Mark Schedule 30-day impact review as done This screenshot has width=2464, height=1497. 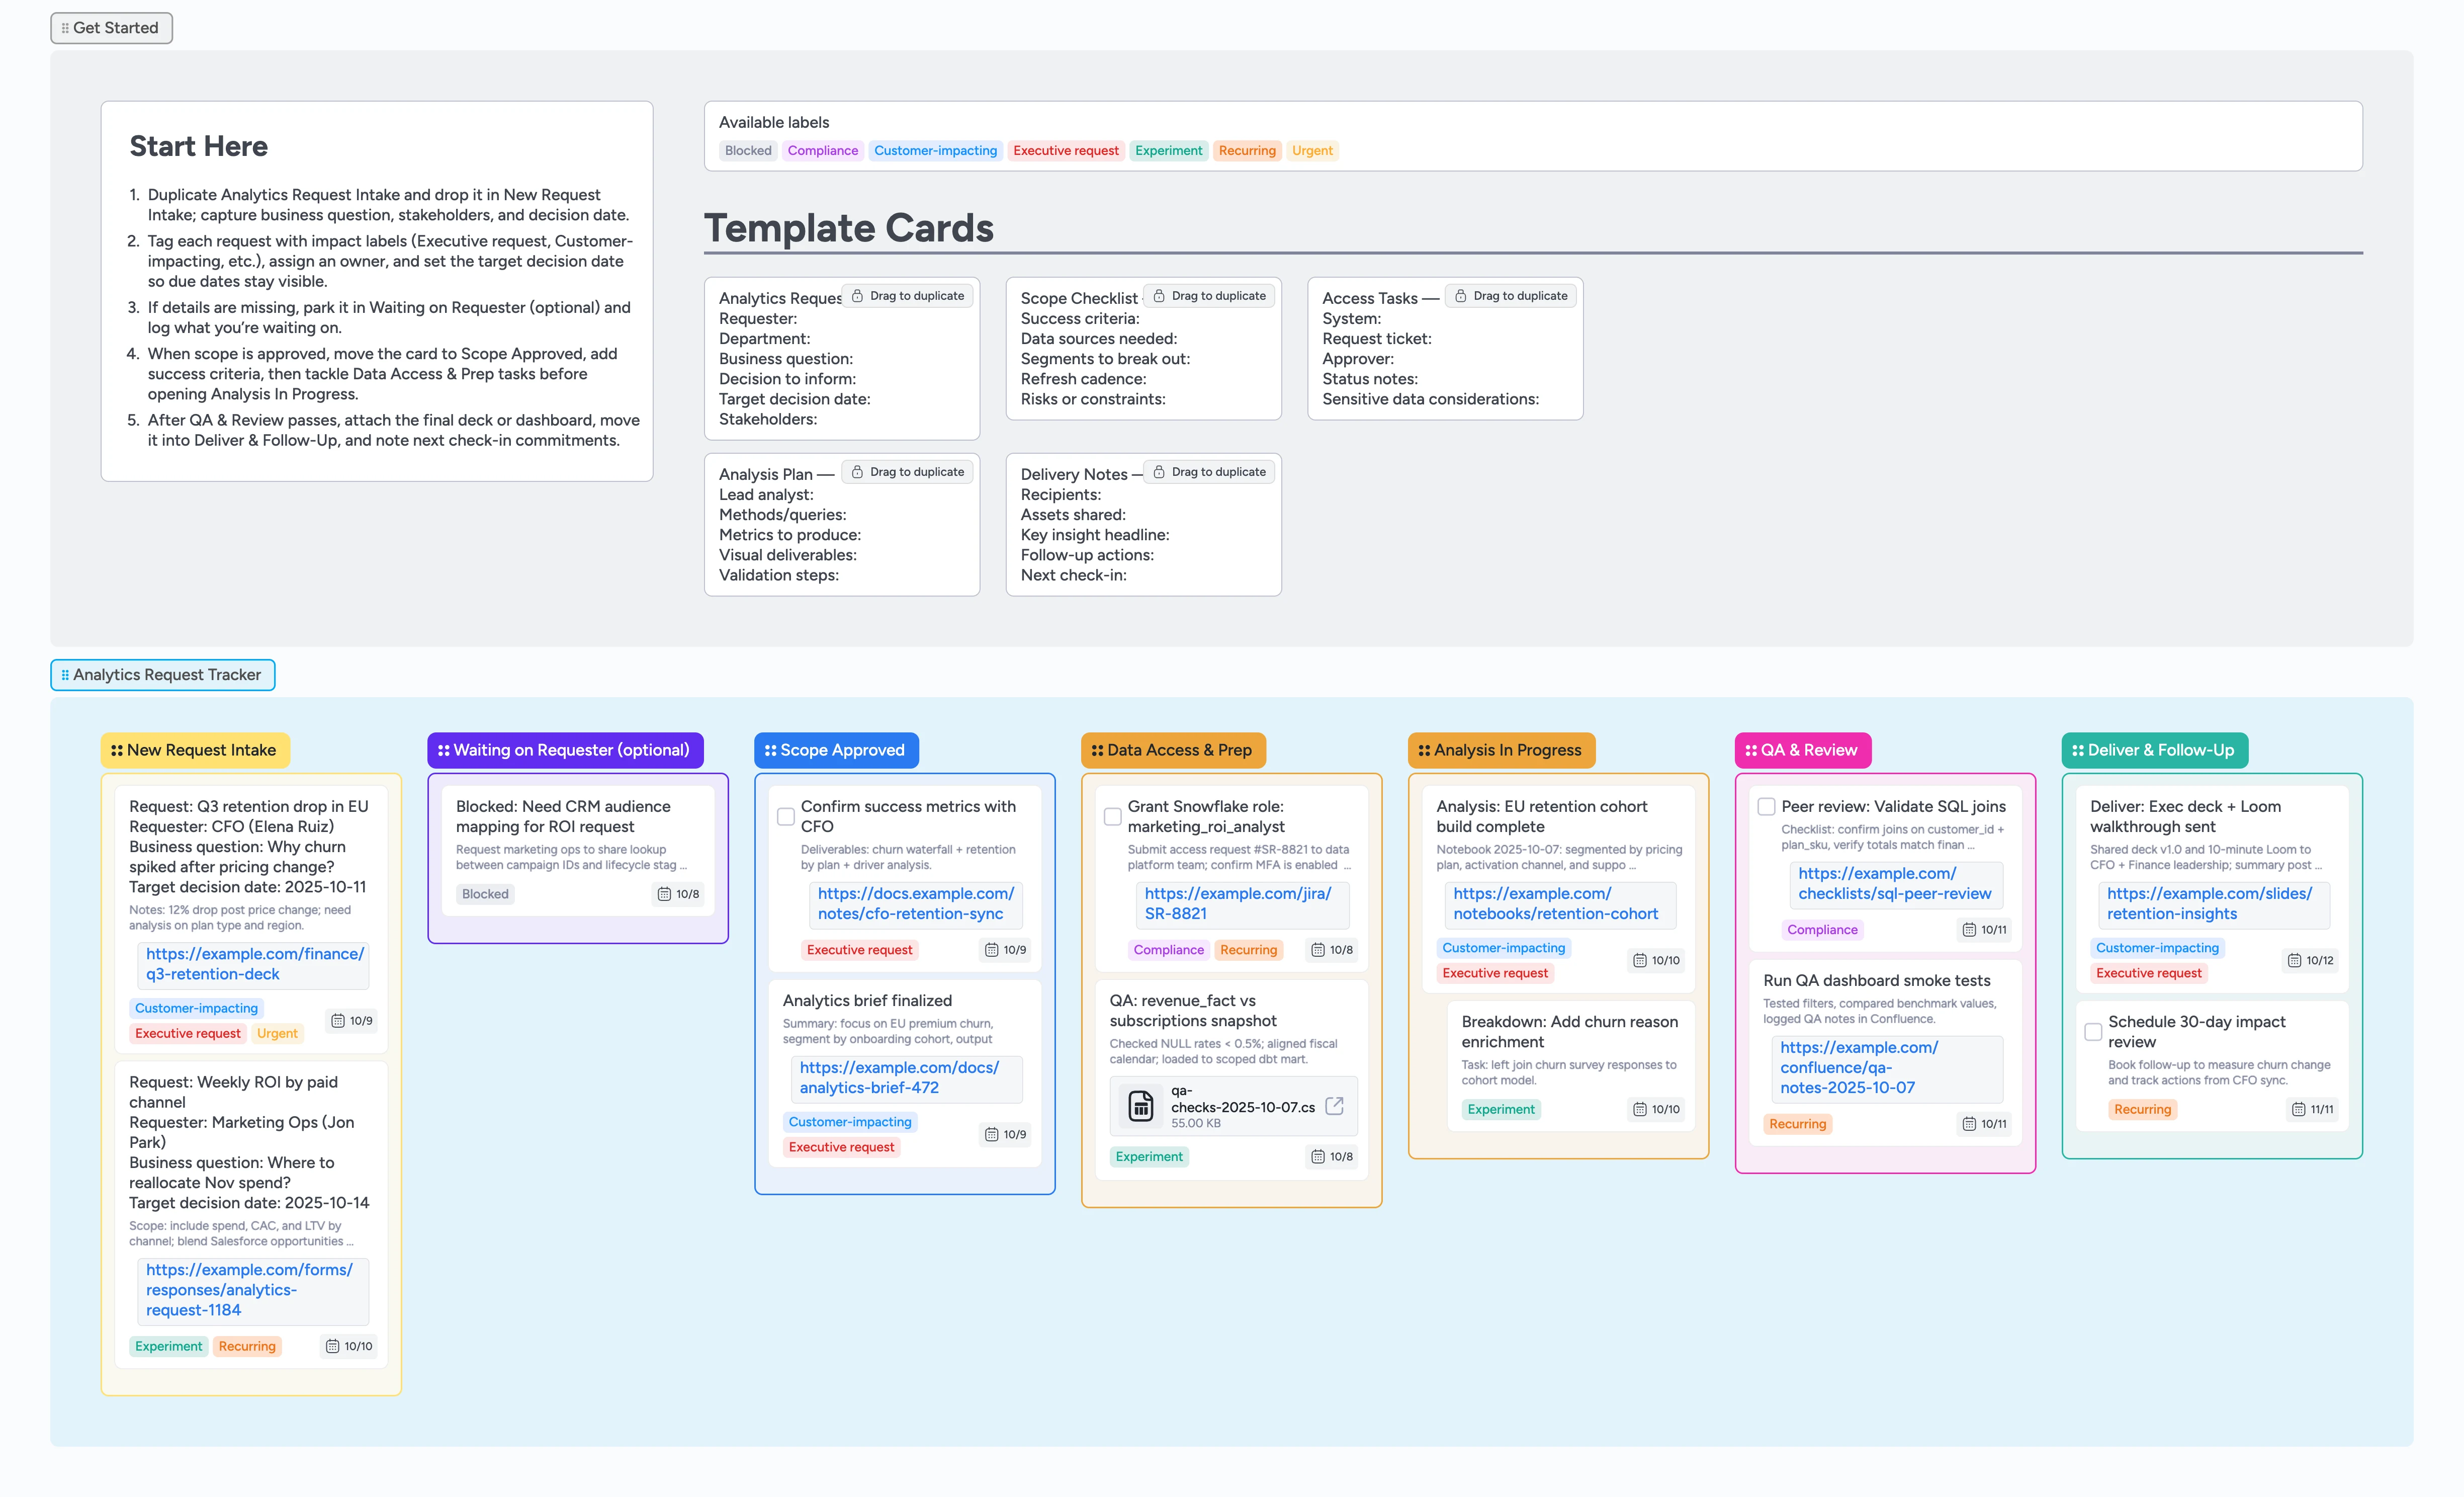[2093, 1031]
